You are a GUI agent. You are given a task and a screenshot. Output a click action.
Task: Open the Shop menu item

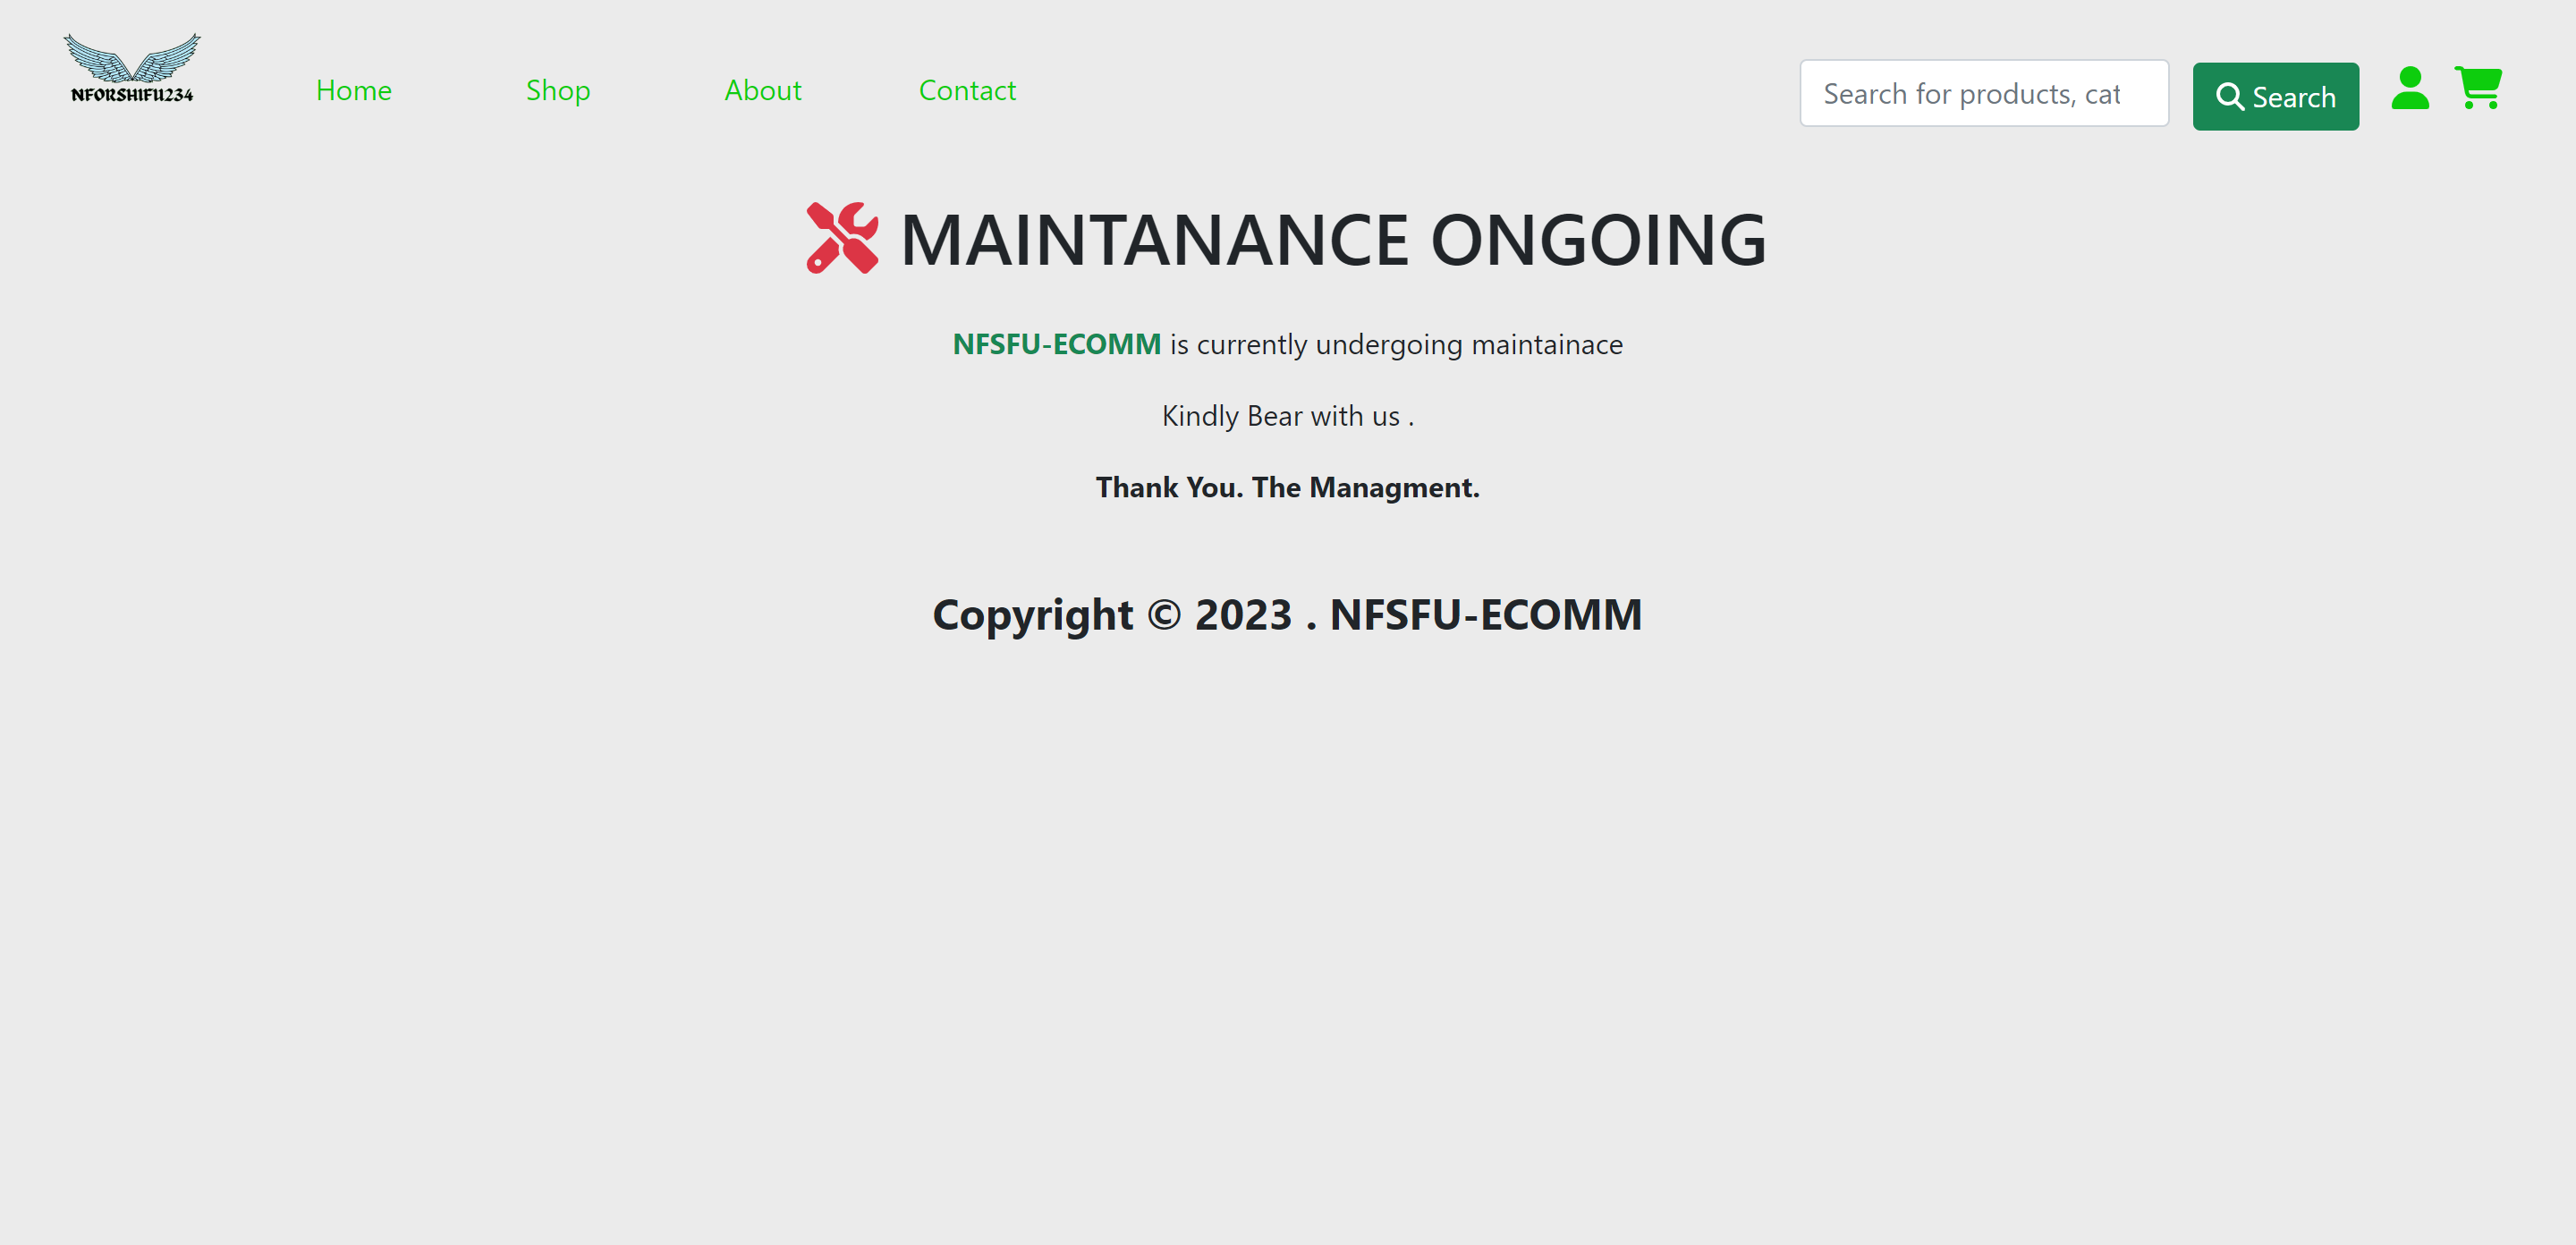pos(558,90)
